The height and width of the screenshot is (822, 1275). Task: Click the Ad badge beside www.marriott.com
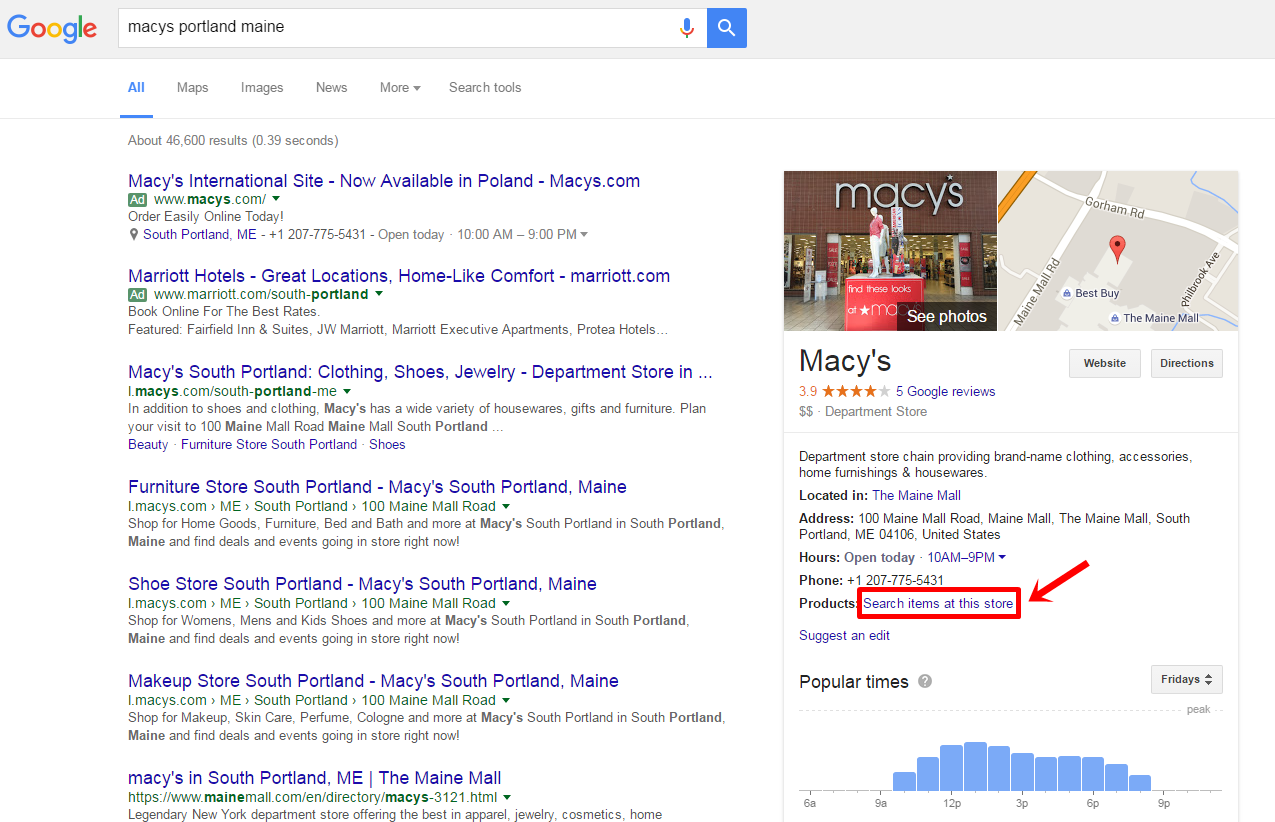click(138, 295)
